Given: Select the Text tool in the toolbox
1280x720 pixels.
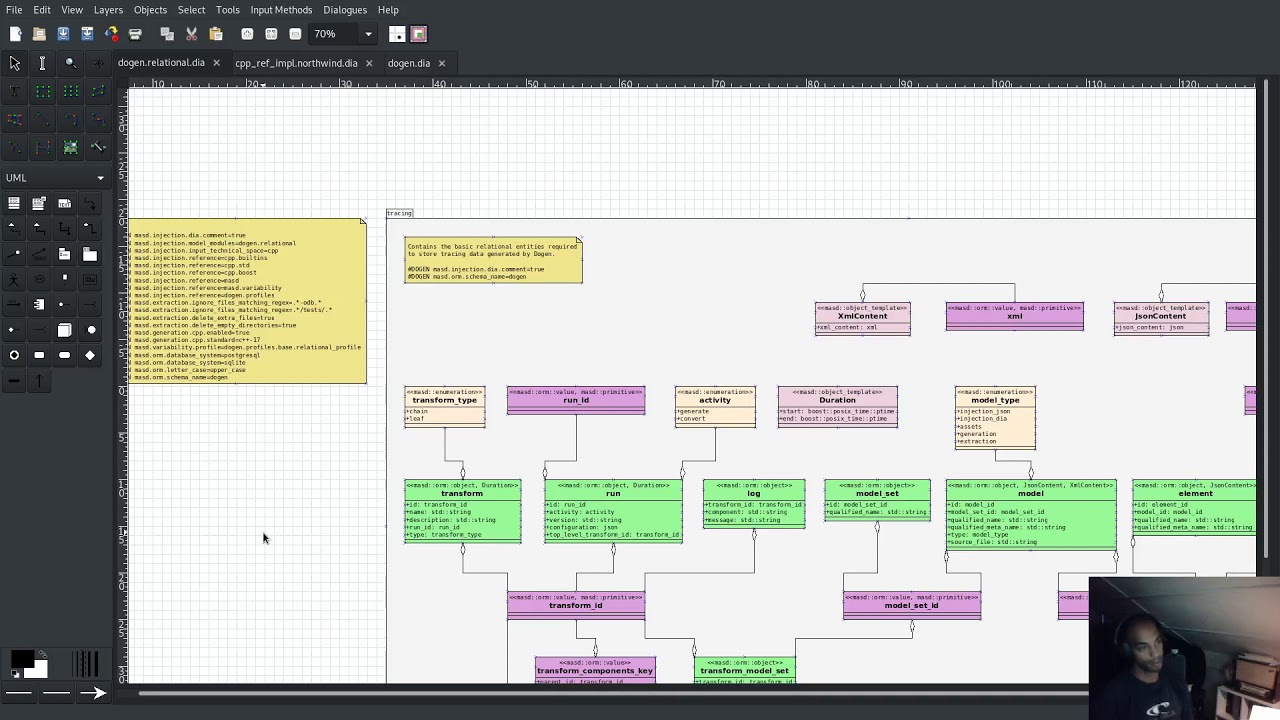Looking at the screenshot, I should coord(15,91).
